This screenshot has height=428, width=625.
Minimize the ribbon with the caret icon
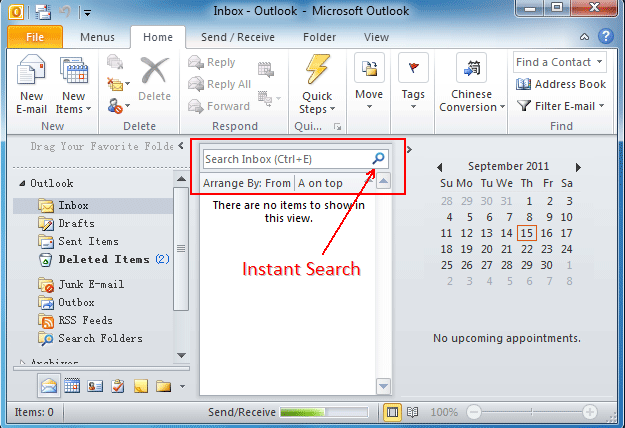584,37
